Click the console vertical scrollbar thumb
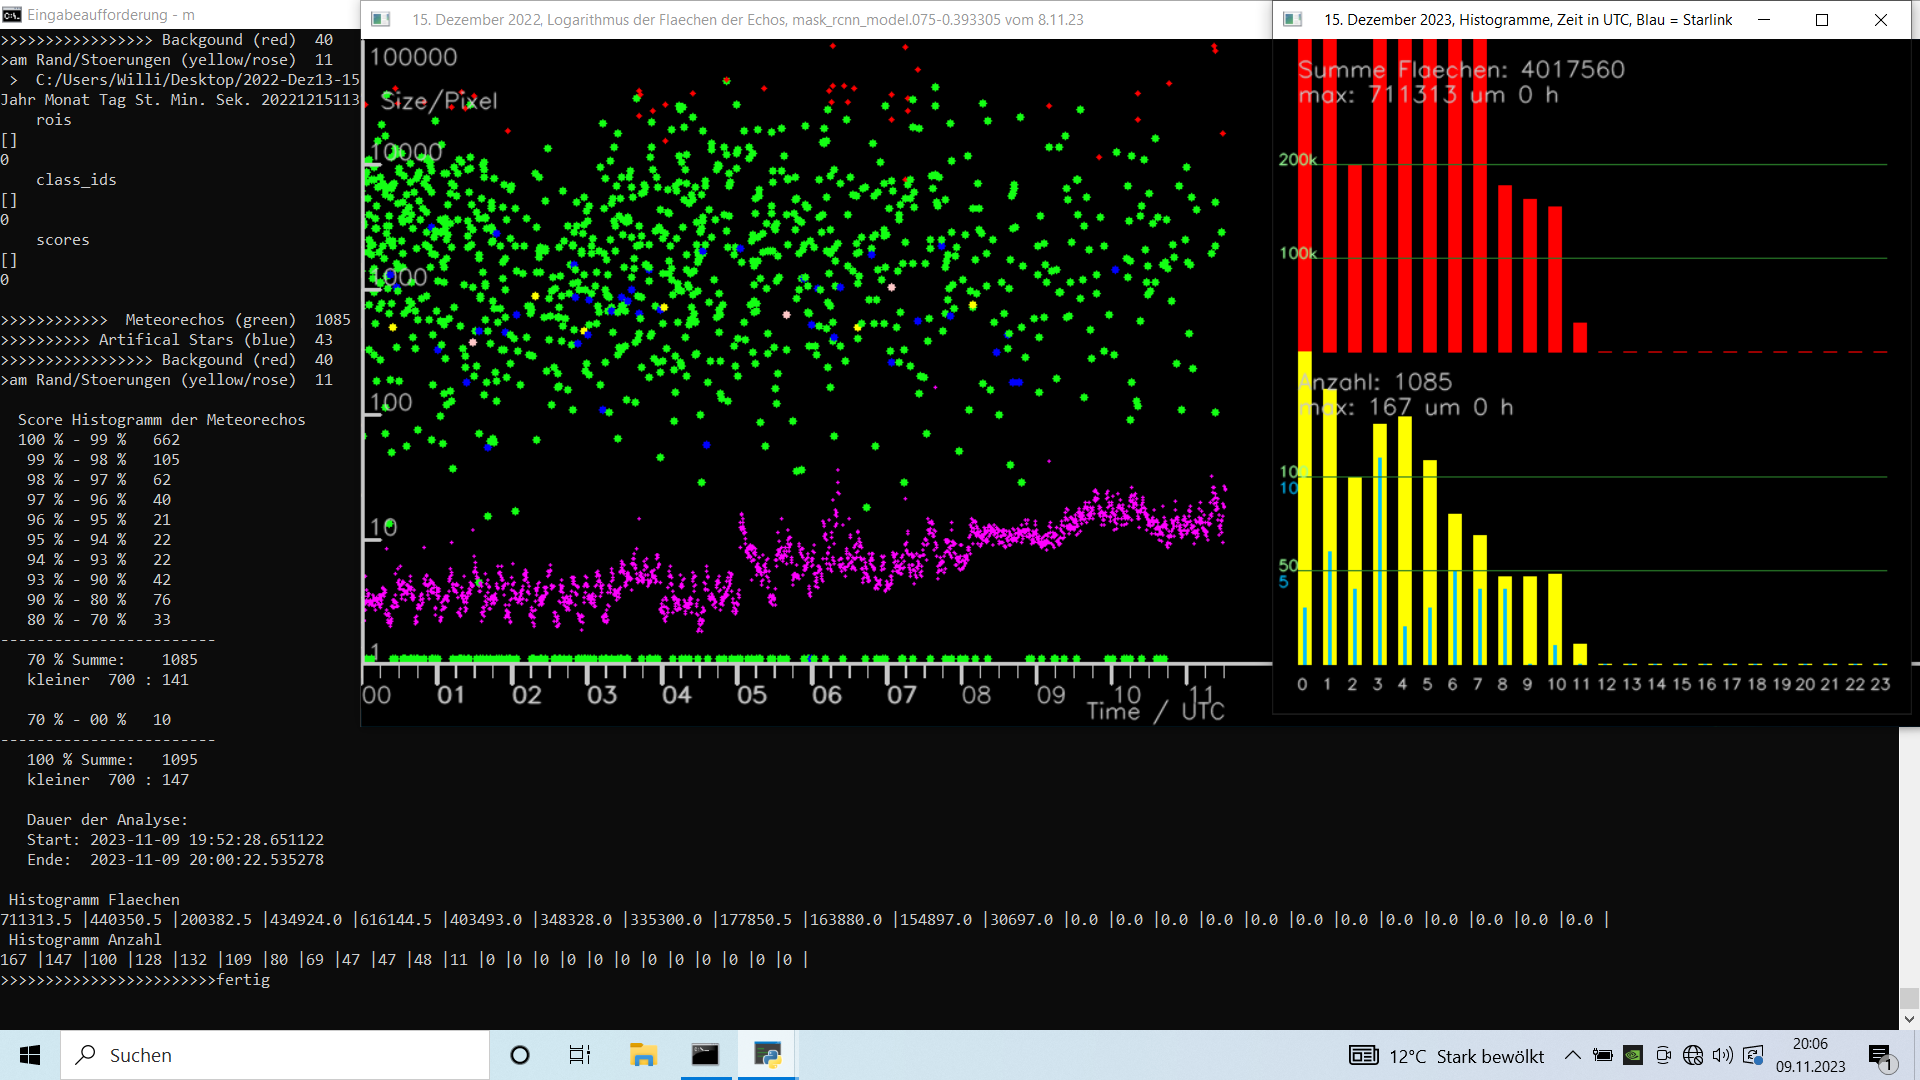Image resolution: width=1920 pixels, height=1080 pixels. (1909, 998)
